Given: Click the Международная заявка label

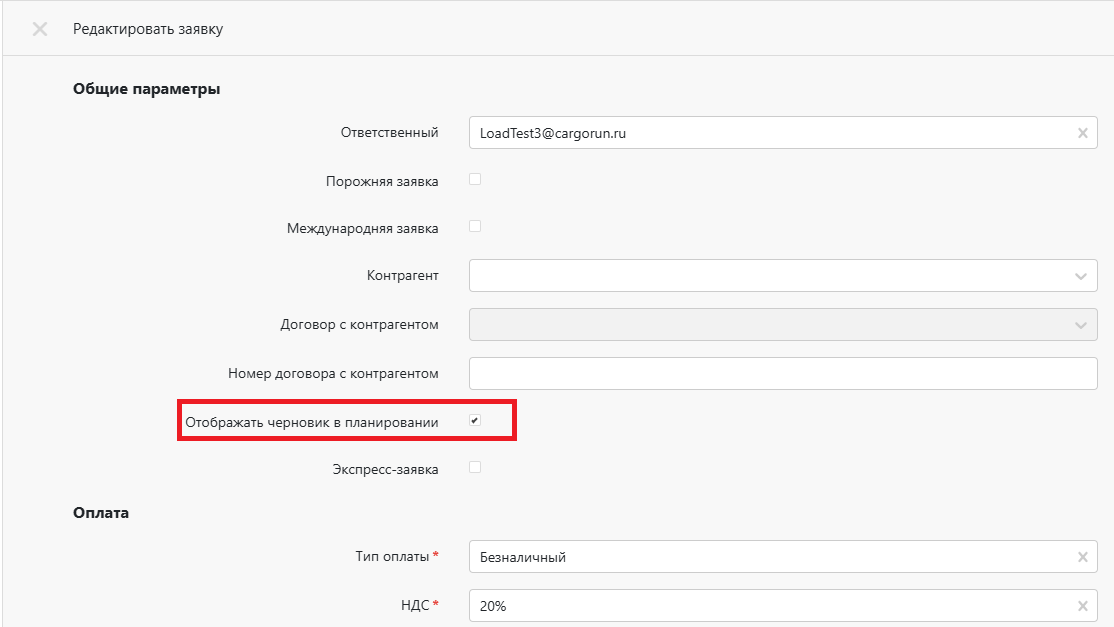Looking at the screenshot, I should pyautogui.click(x=362, y=229).
